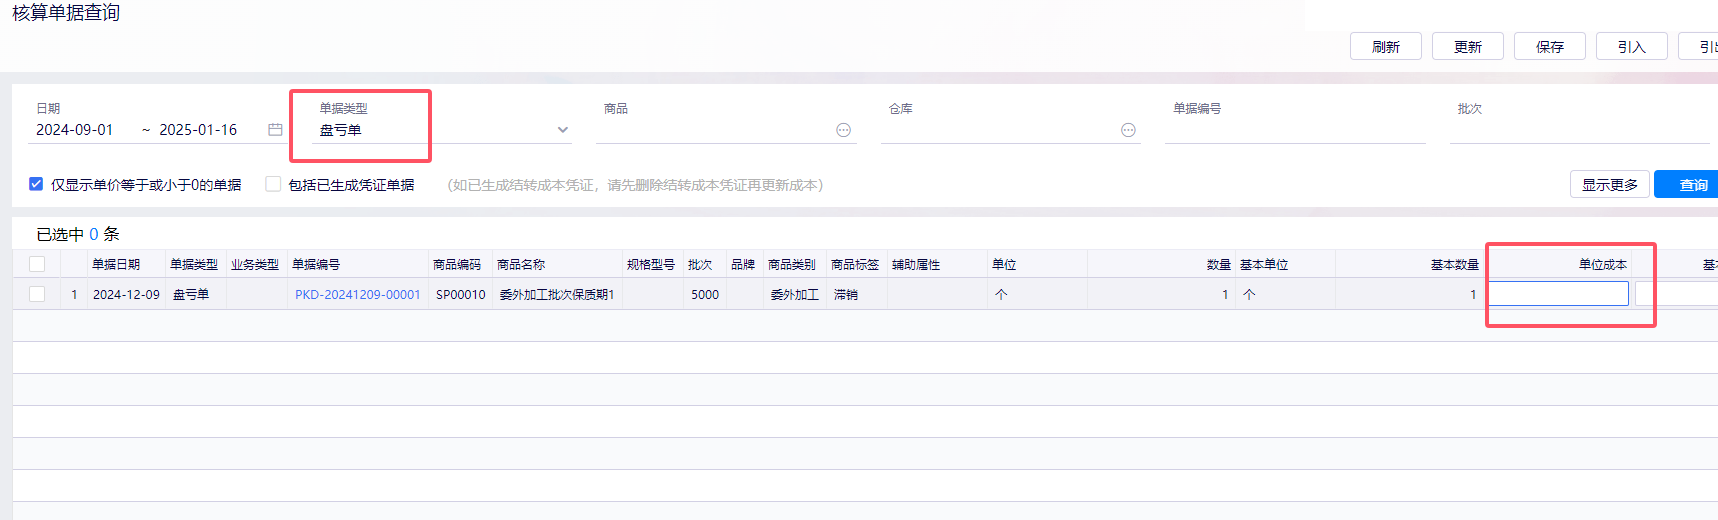This screenshot has height=520, width=1718.
Task: Click the 单位成本 column header
Action: [1603, 265]
